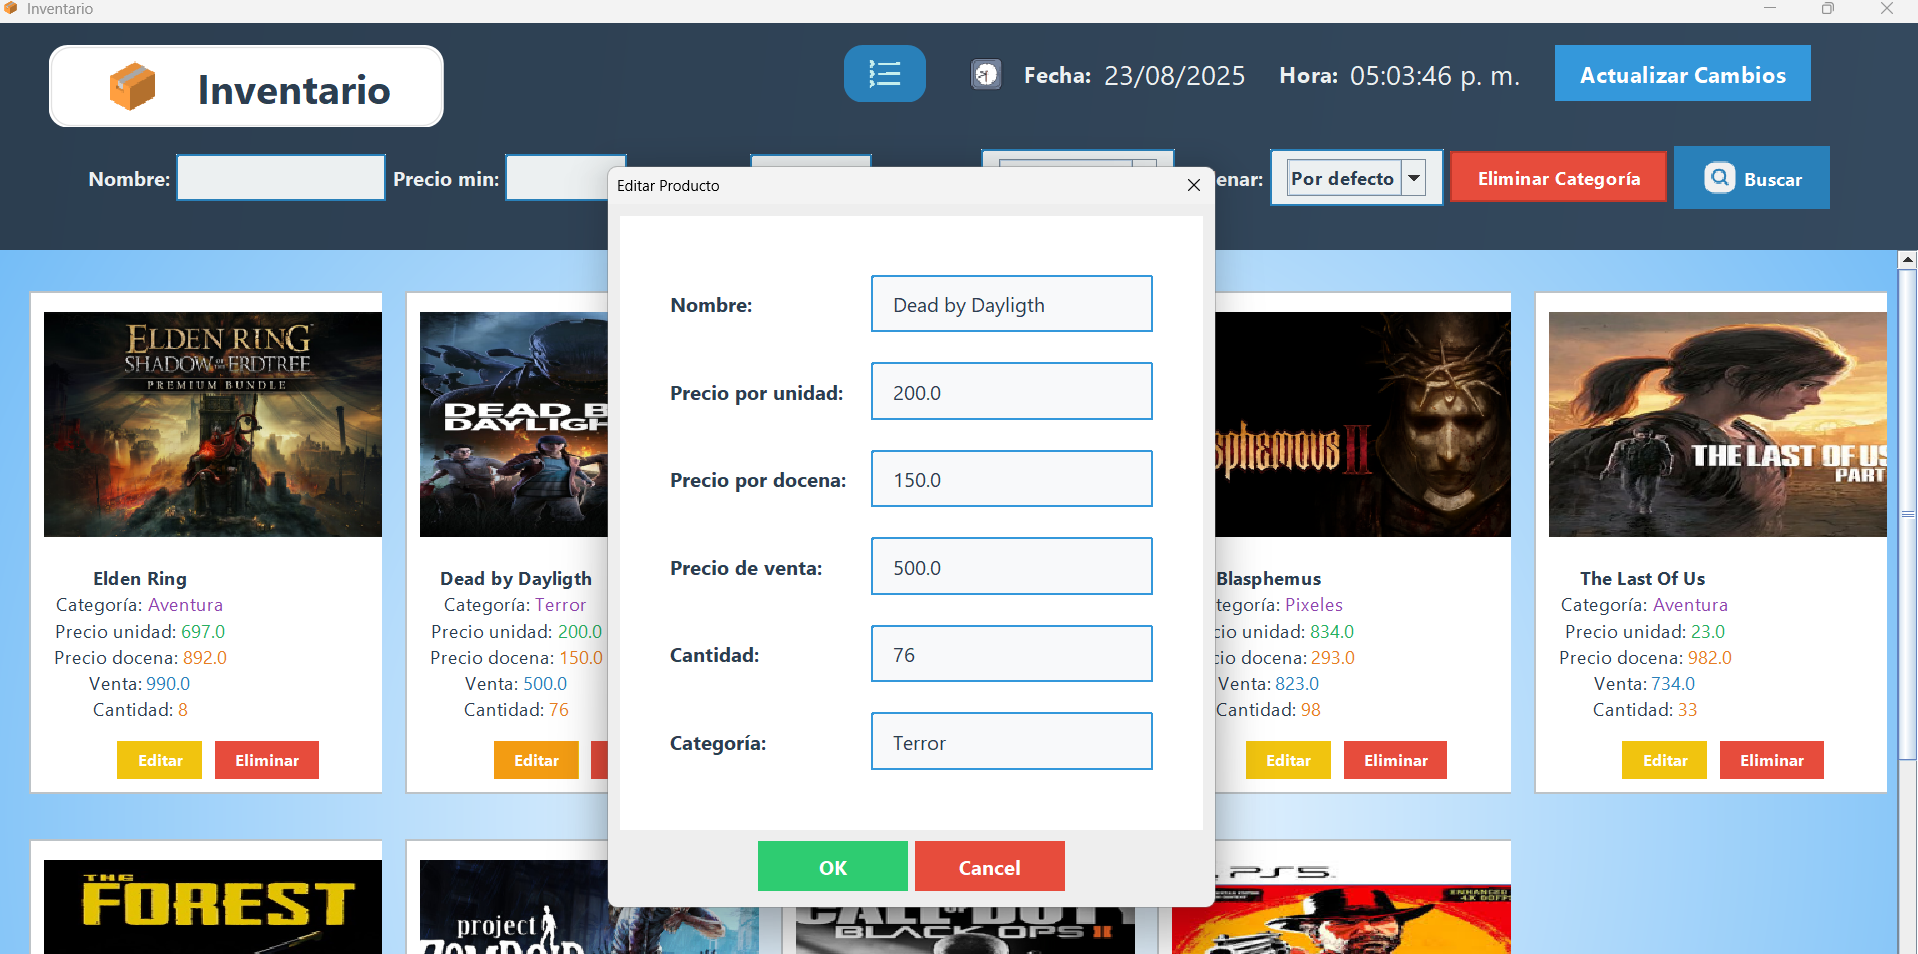This screenshot has width=1918, height=954.
Task: Confirm the edit with OK
Action: pyautogui.click(x=832, y=867)
